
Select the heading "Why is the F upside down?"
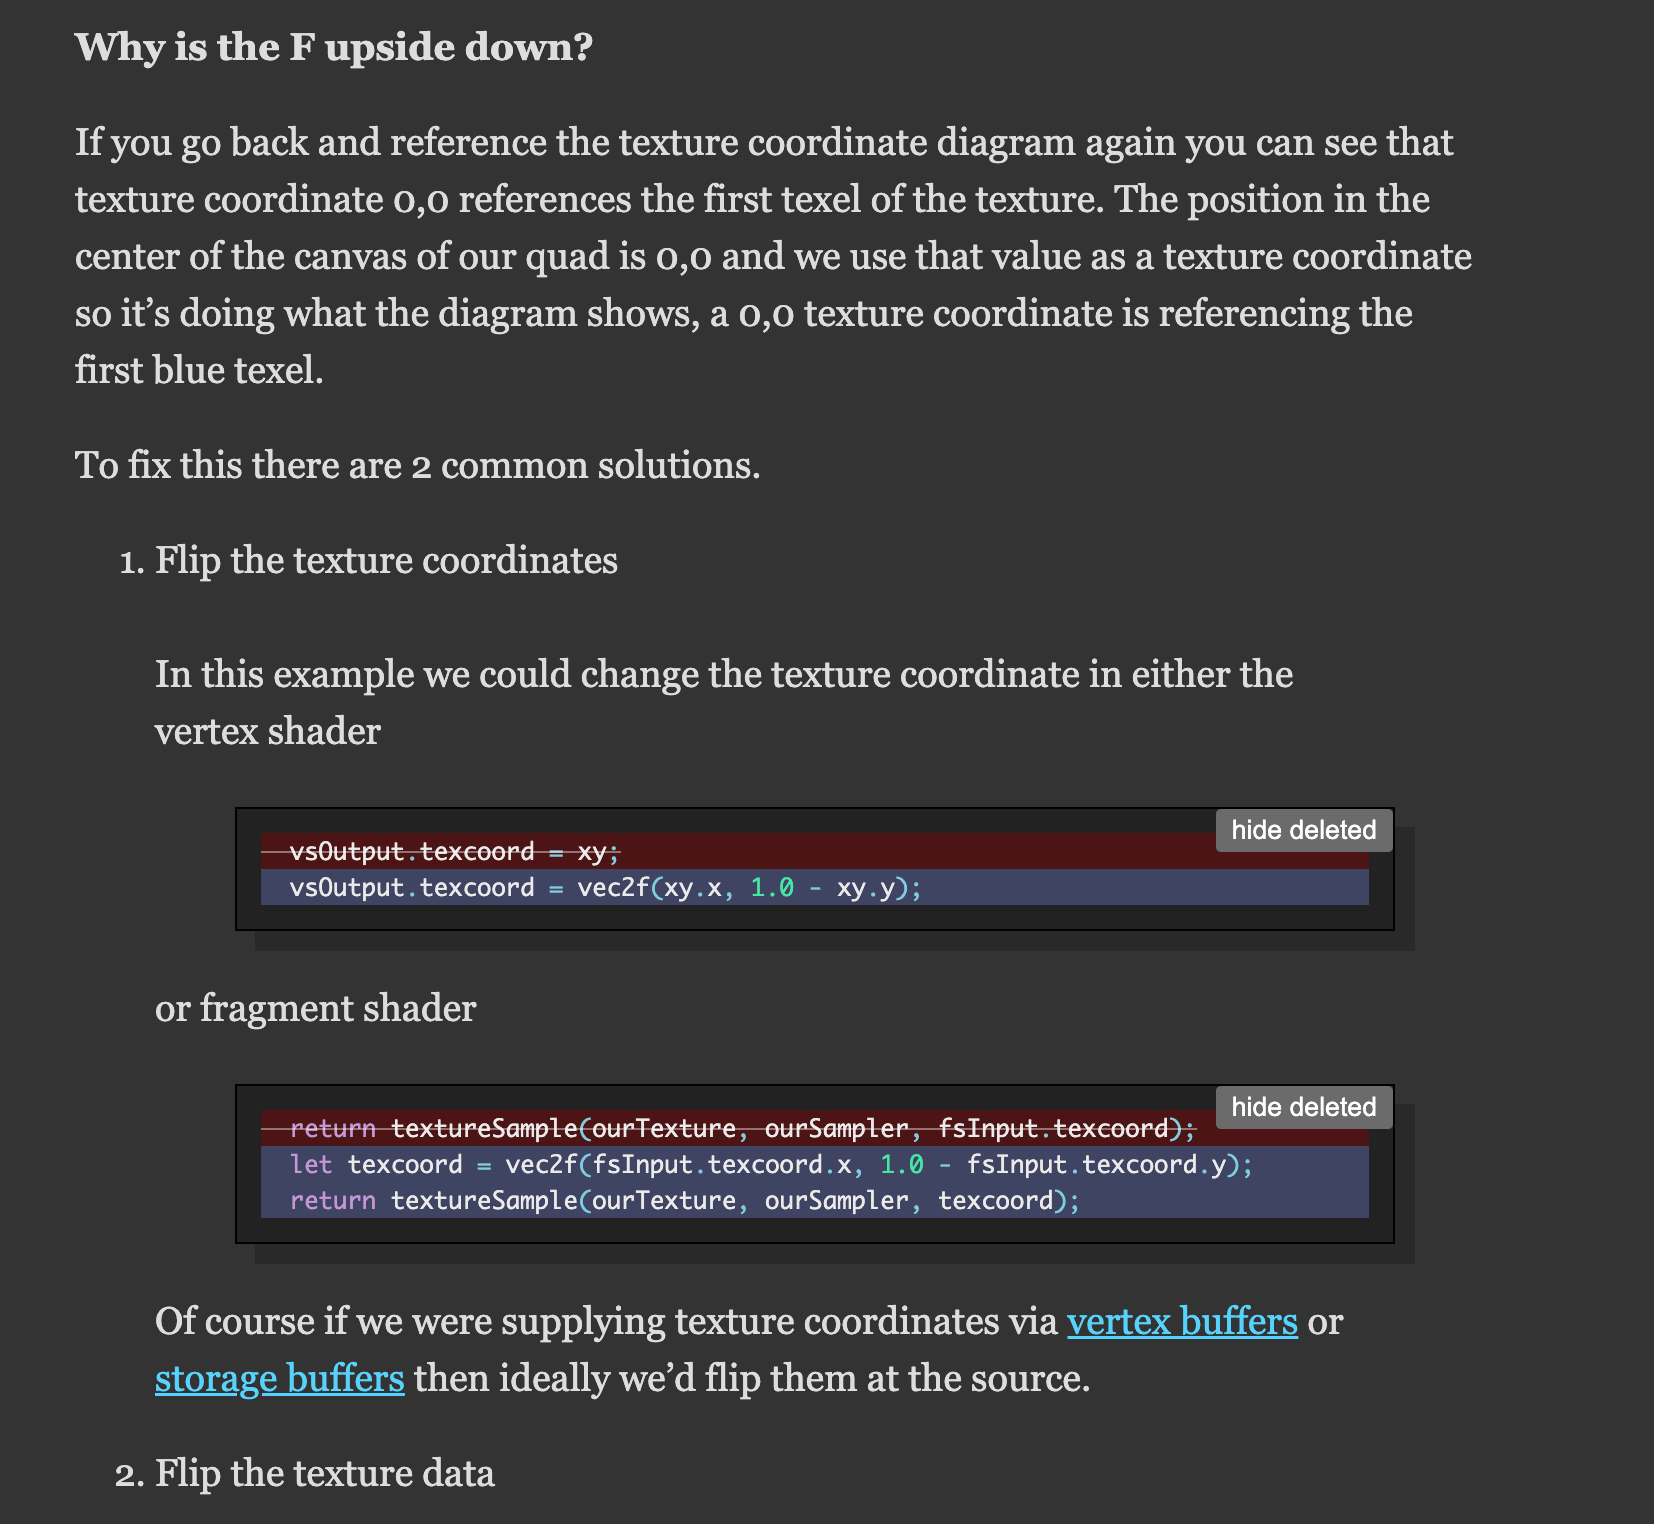tap(333, 47)
